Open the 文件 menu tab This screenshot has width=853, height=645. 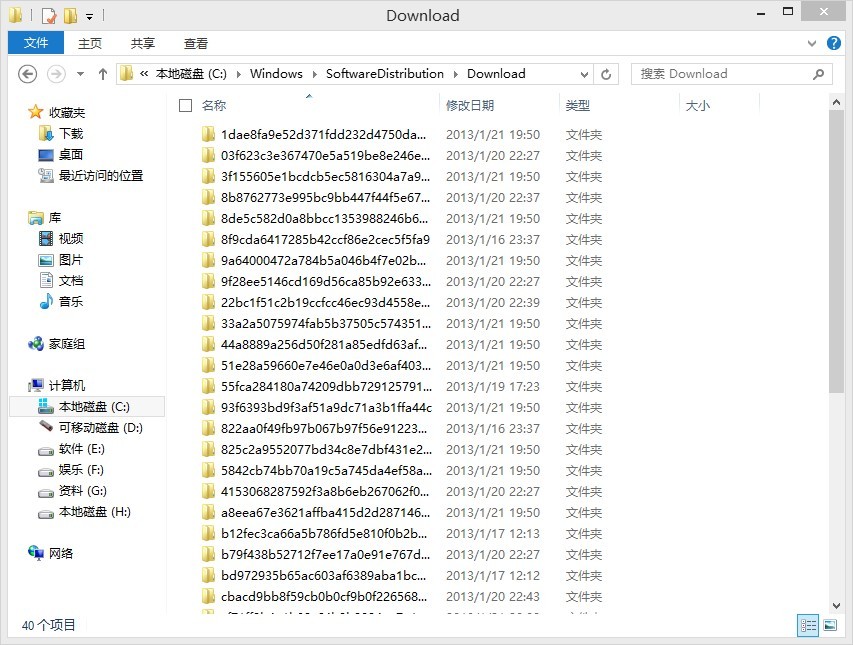36,43
